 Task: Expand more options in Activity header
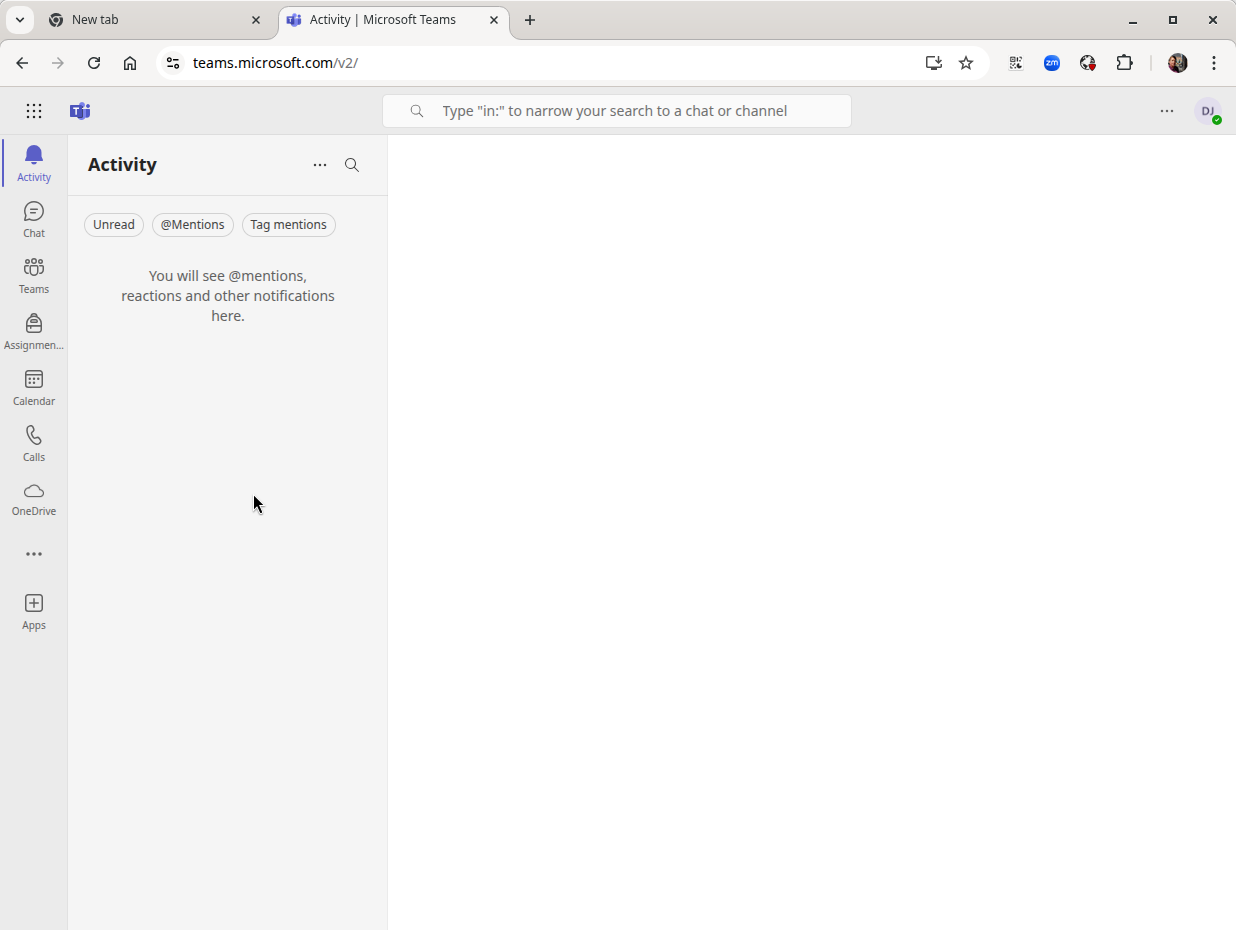pos(320,165)
